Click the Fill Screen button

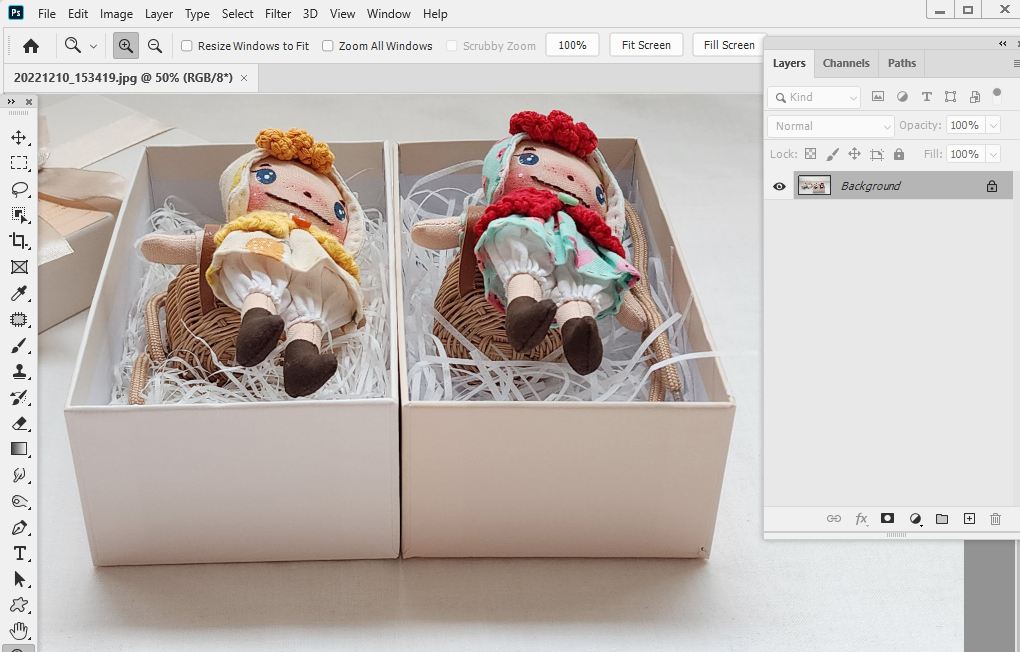(x=729, y=45)
